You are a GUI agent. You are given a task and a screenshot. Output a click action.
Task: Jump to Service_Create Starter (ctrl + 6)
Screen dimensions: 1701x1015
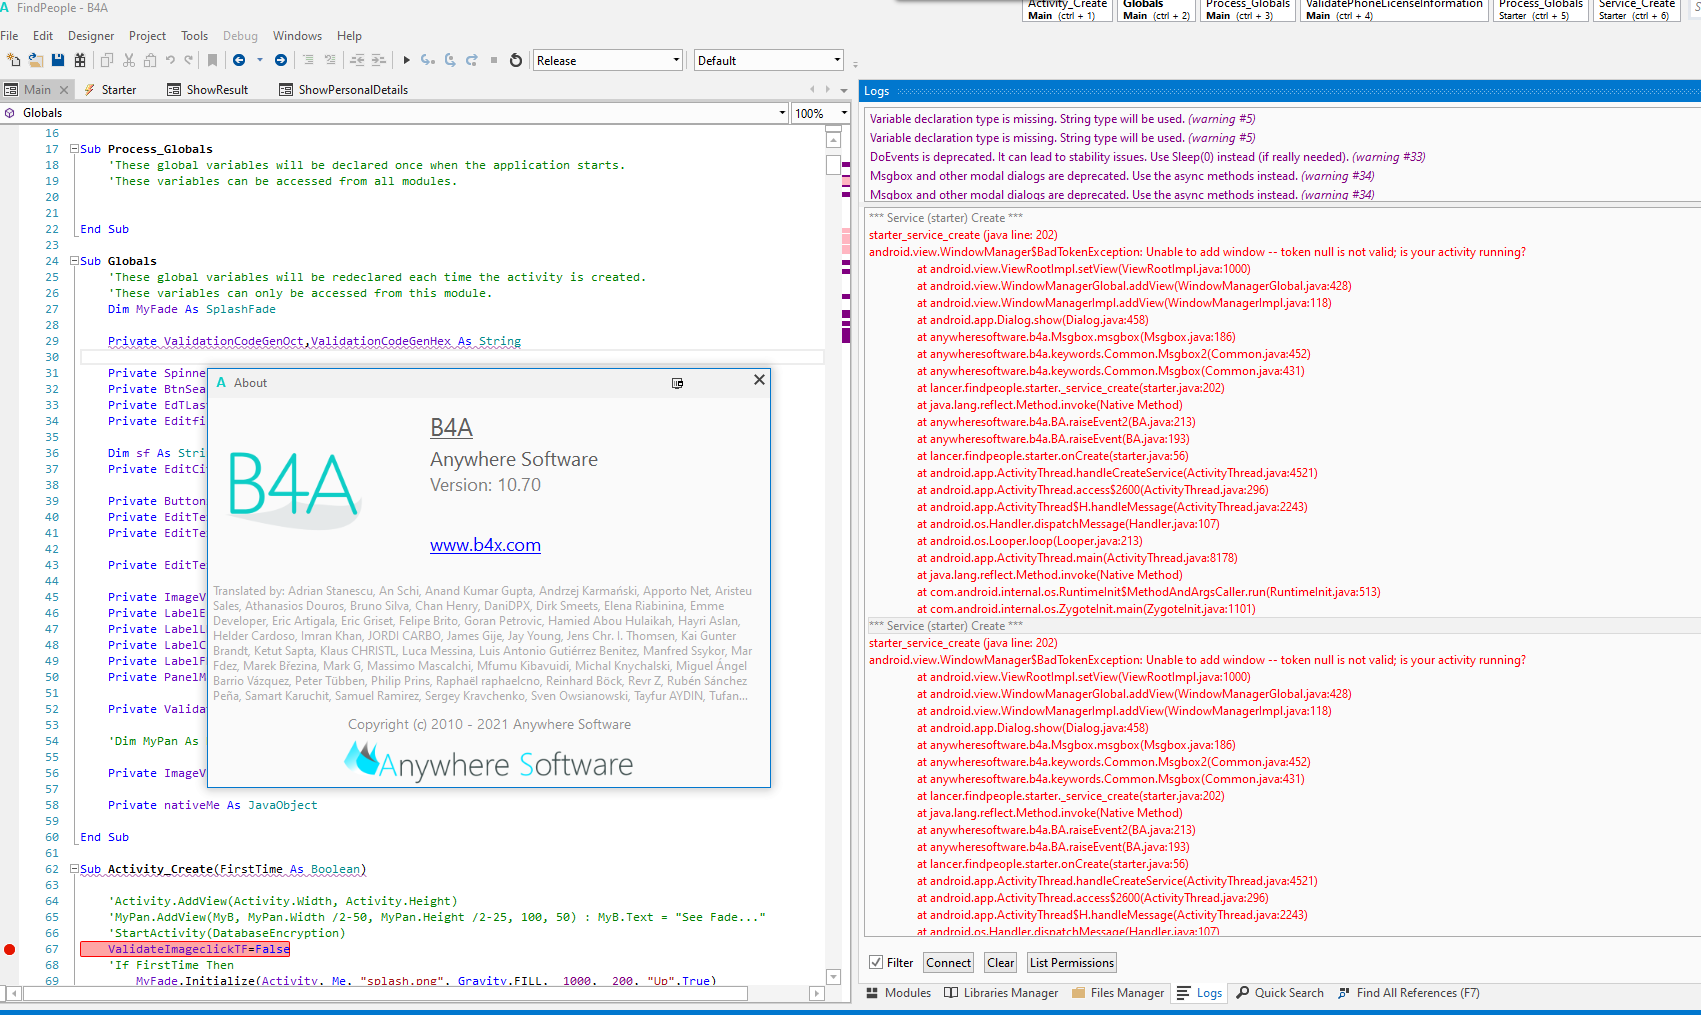coord(1635,10)
